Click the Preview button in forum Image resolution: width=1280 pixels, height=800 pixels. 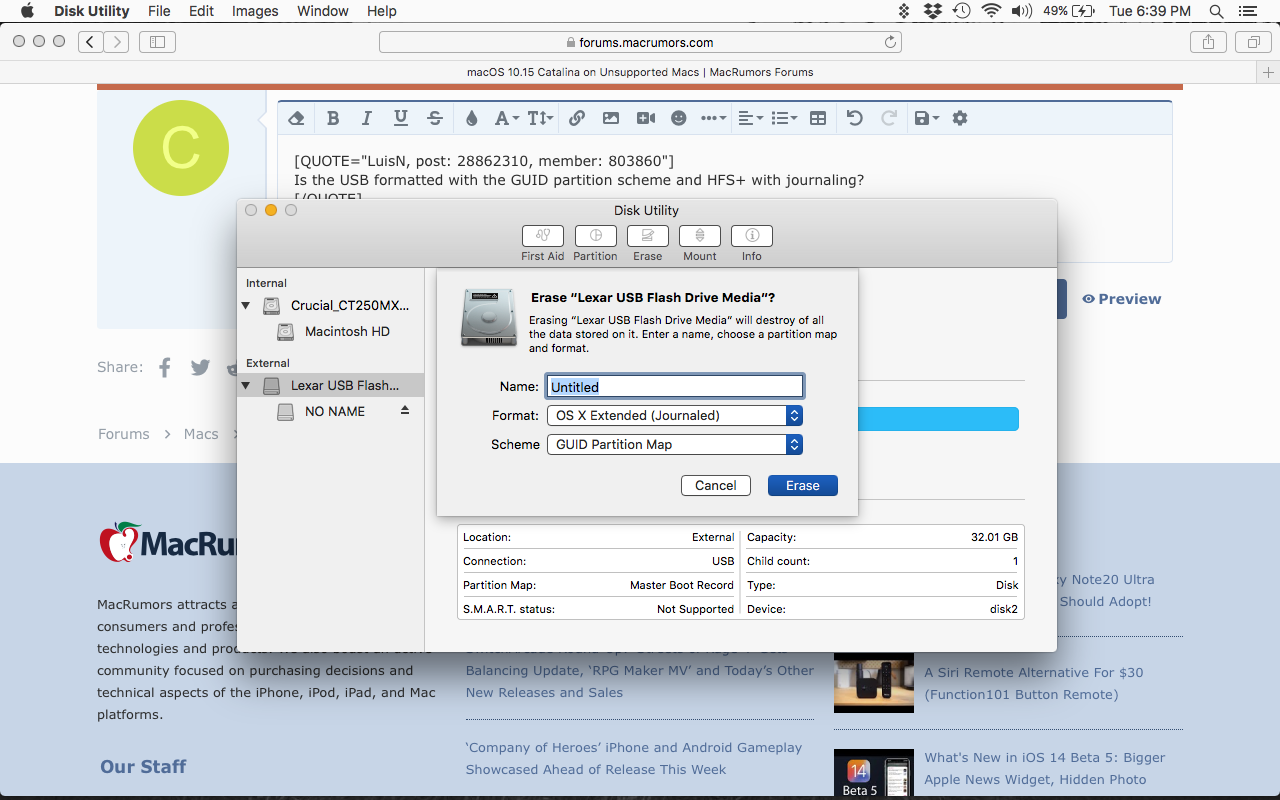(1122, 299)
